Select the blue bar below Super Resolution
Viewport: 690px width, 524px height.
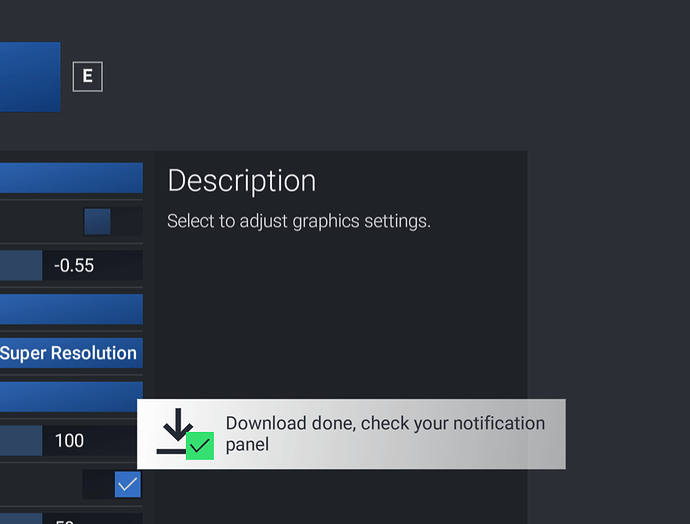(71, 397)
